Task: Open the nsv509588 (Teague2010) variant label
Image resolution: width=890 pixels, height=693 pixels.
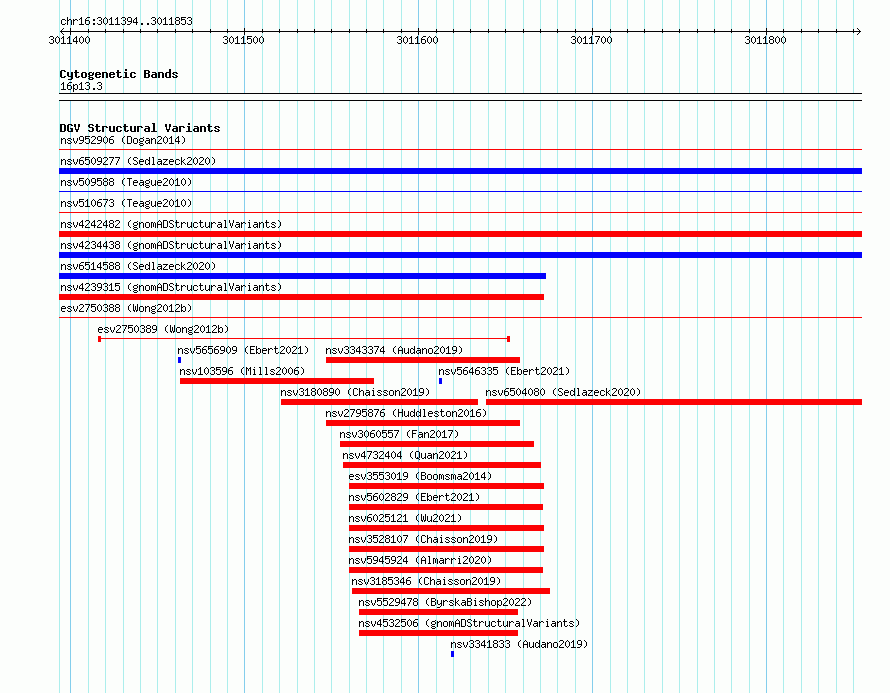Action: (126, 182)
